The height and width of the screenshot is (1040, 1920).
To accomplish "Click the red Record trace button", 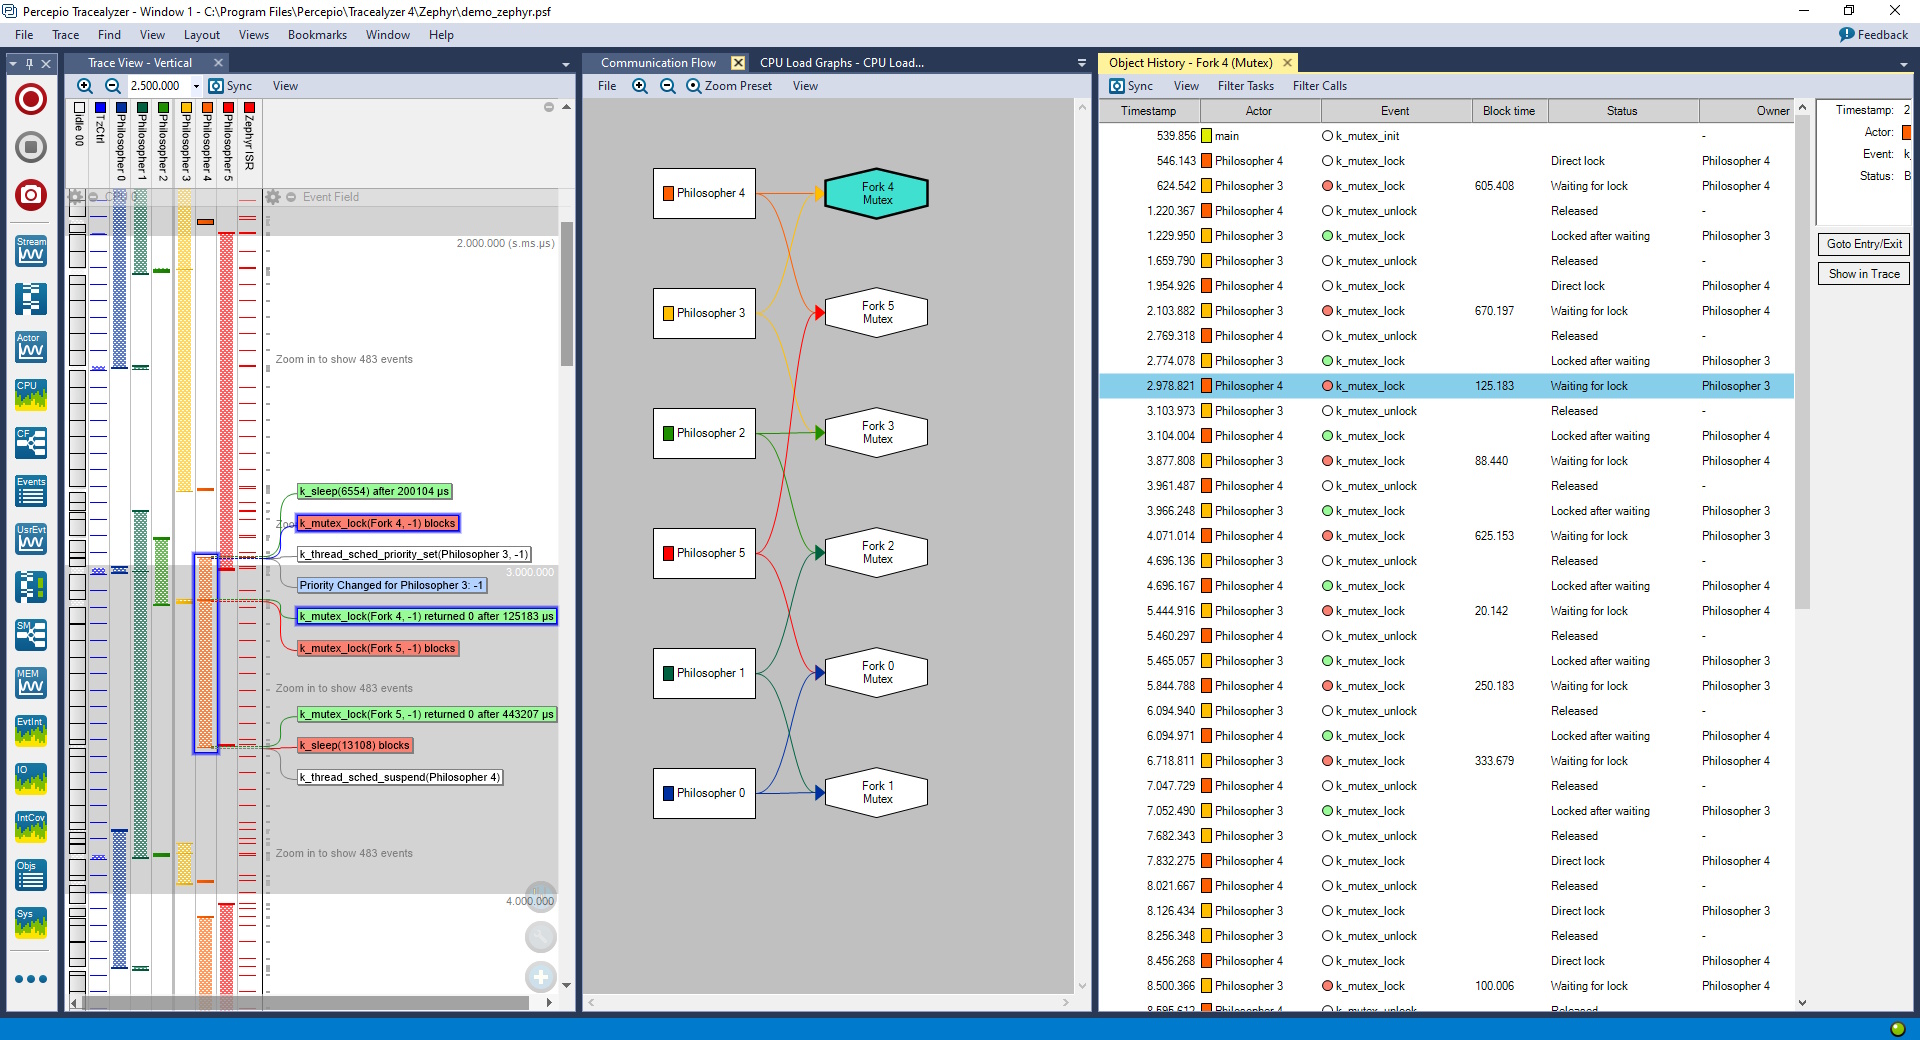I will tap(31, 99).
